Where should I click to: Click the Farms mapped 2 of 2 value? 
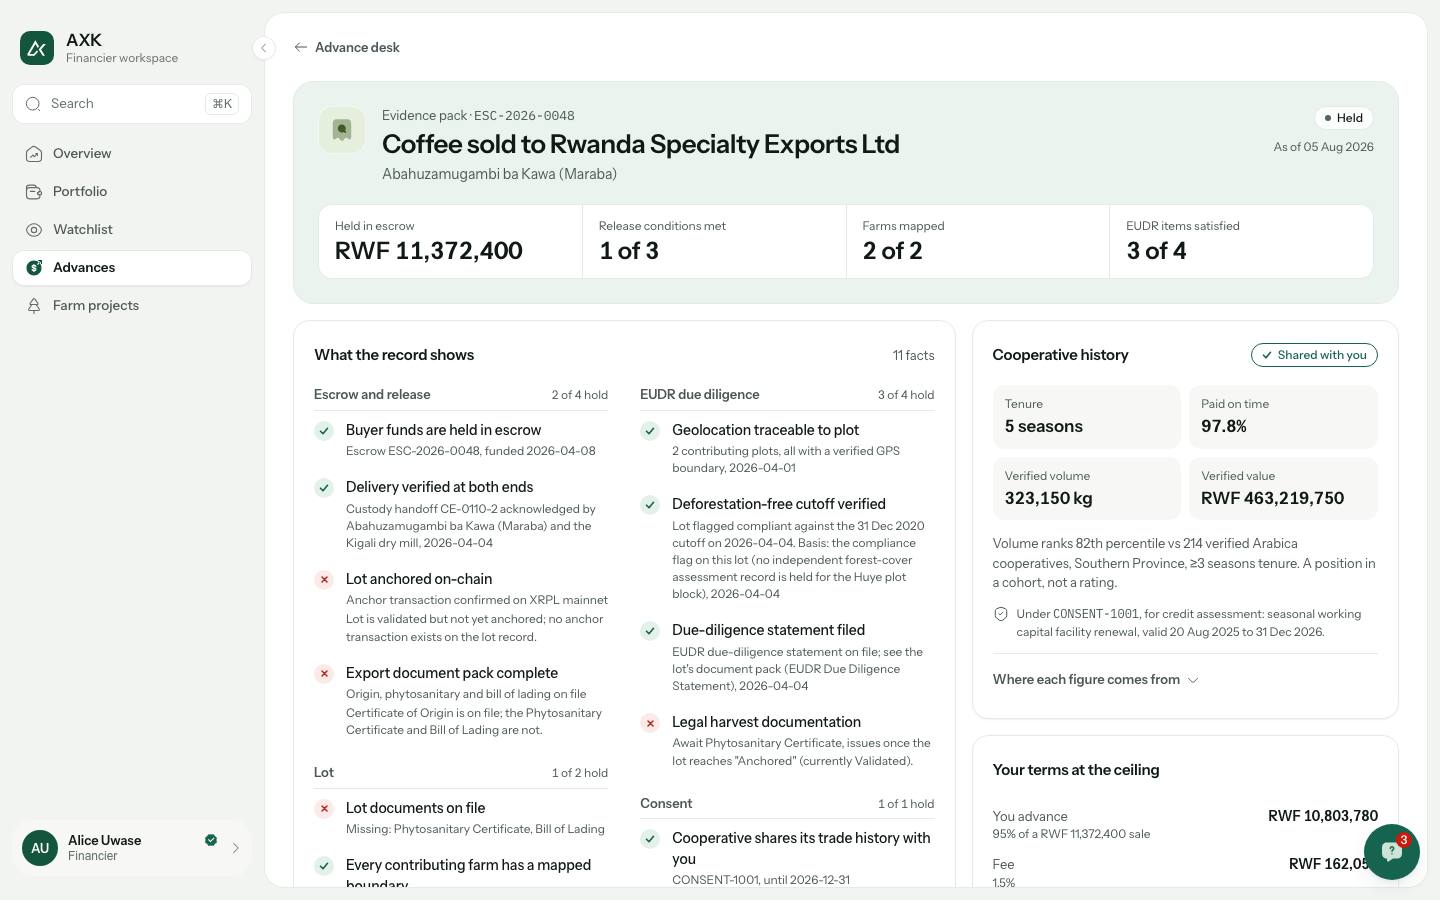click(x=893, y=251)
